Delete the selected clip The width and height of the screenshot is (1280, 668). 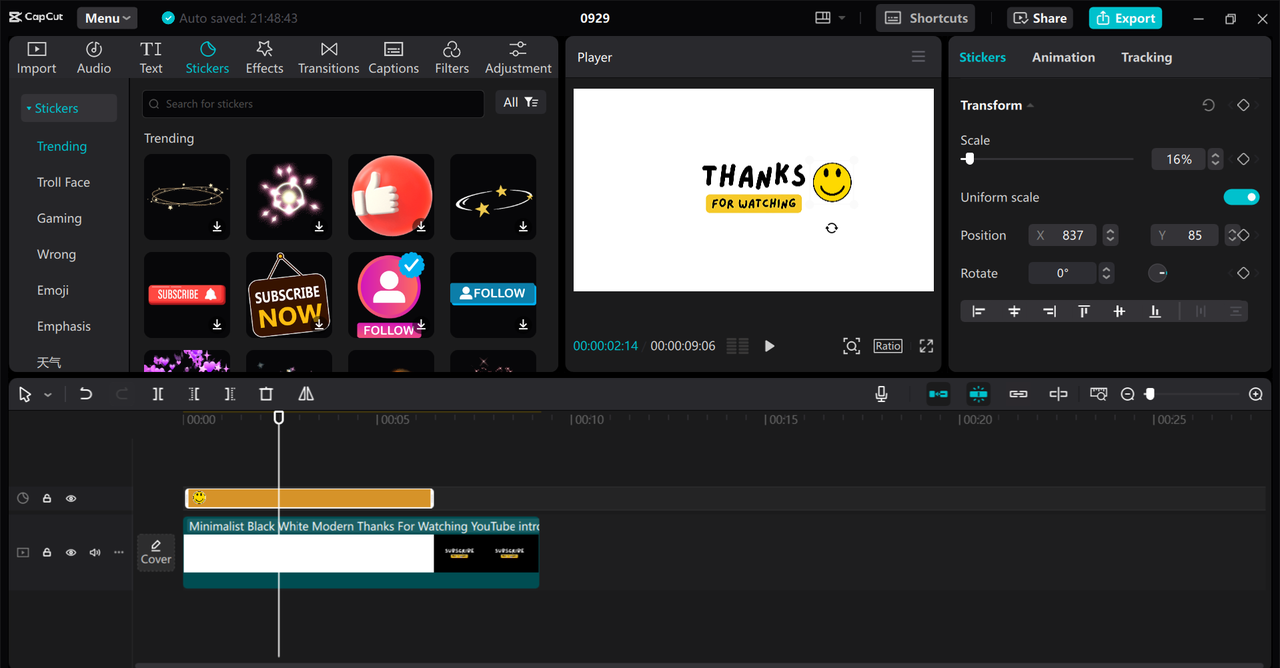click(266, 394)
